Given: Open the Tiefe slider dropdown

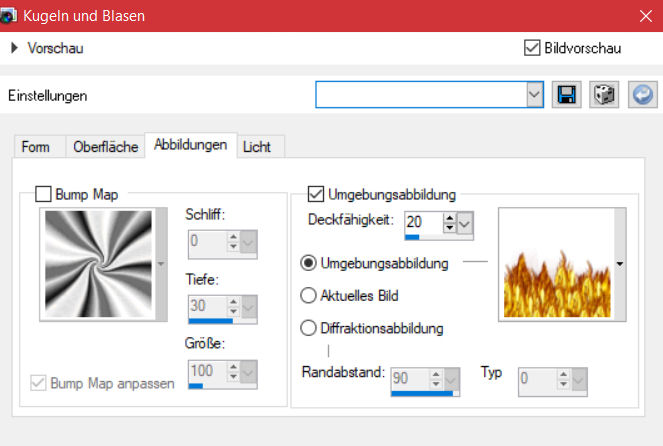Looking at the screenshot, I should [x=248, y=307].
